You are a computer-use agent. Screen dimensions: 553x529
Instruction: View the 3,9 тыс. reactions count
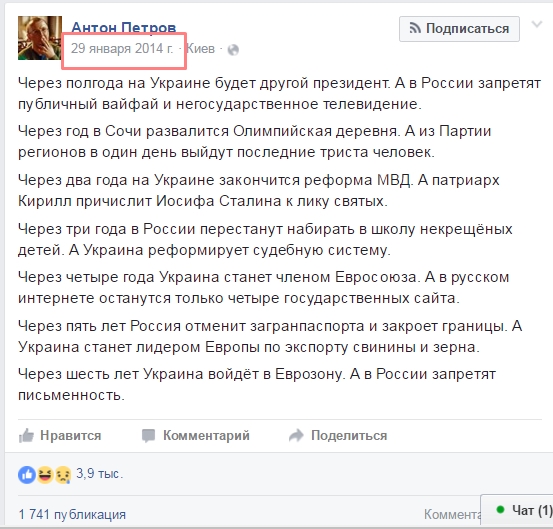[x=99, y=474]
